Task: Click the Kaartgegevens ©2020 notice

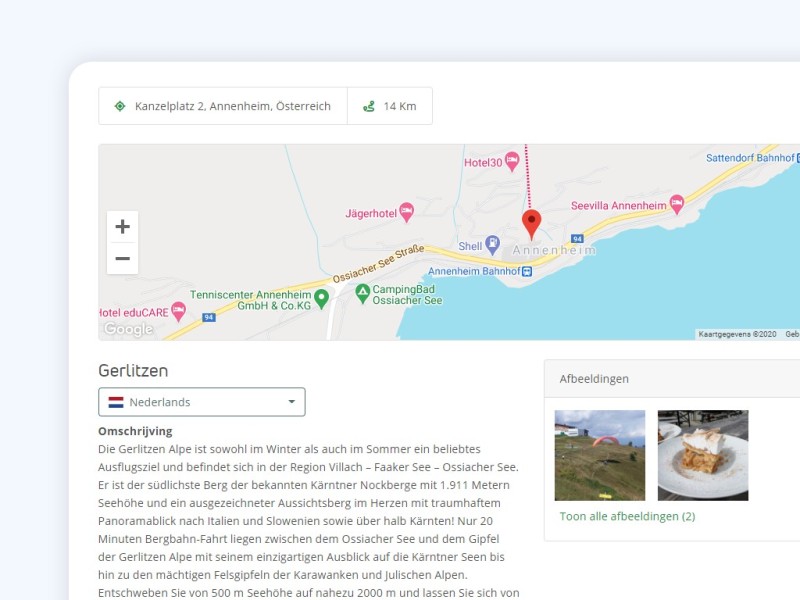Action: [735, 334]
